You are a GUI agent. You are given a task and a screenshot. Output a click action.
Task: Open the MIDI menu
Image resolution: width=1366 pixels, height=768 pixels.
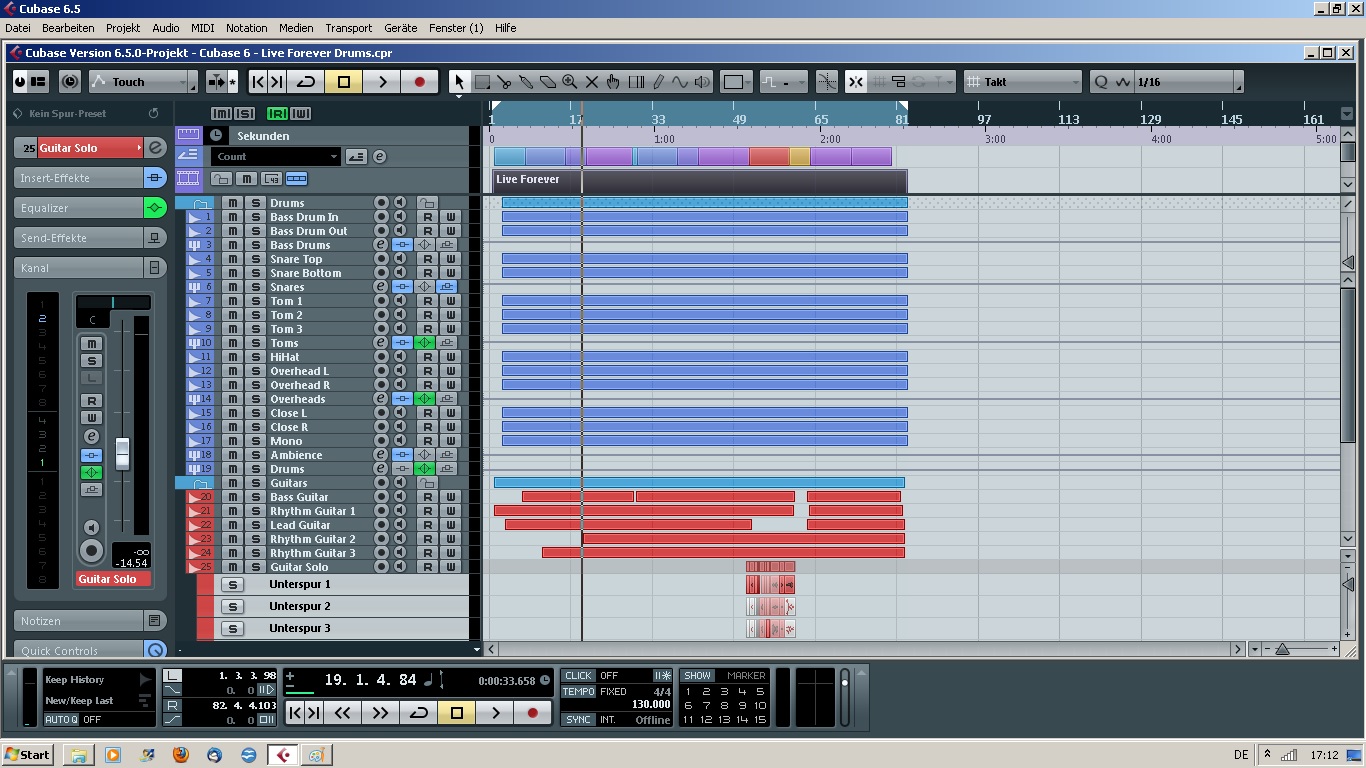(x=202, y=28)
